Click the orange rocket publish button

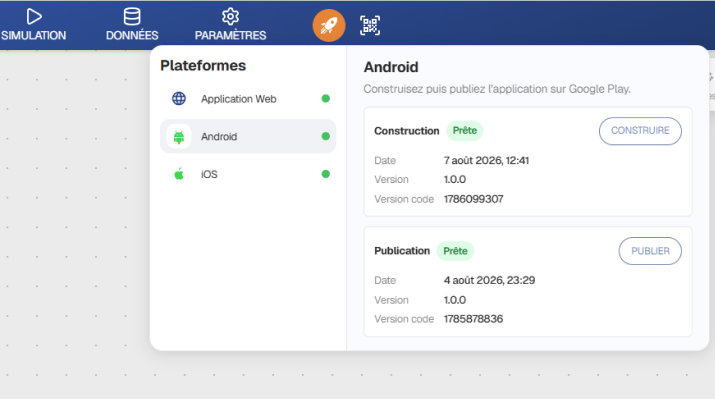coord(329,26)
